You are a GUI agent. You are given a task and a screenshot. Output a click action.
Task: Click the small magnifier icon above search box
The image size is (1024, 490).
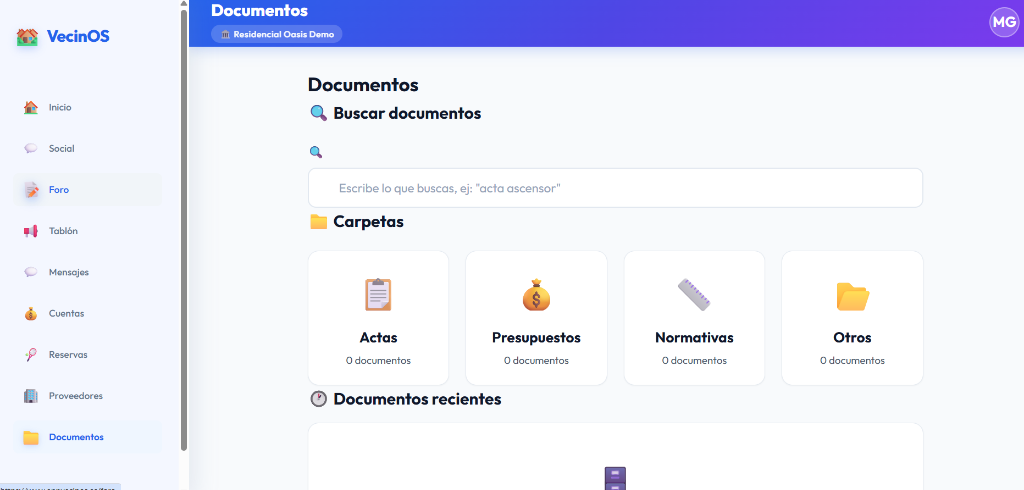click(315, 152)
